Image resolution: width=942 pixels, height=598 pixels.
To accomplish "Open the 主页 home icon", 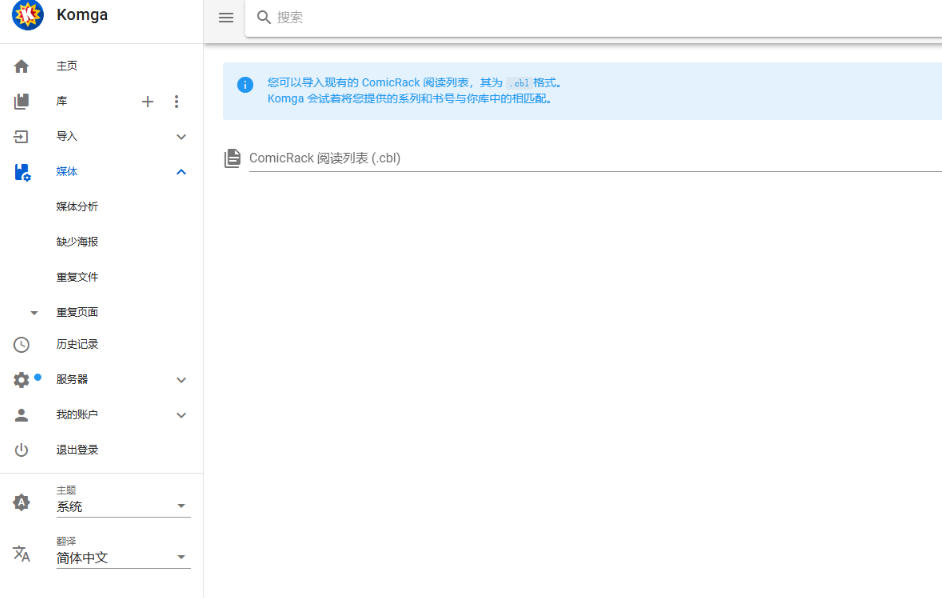I will click(x=21, y=66).
